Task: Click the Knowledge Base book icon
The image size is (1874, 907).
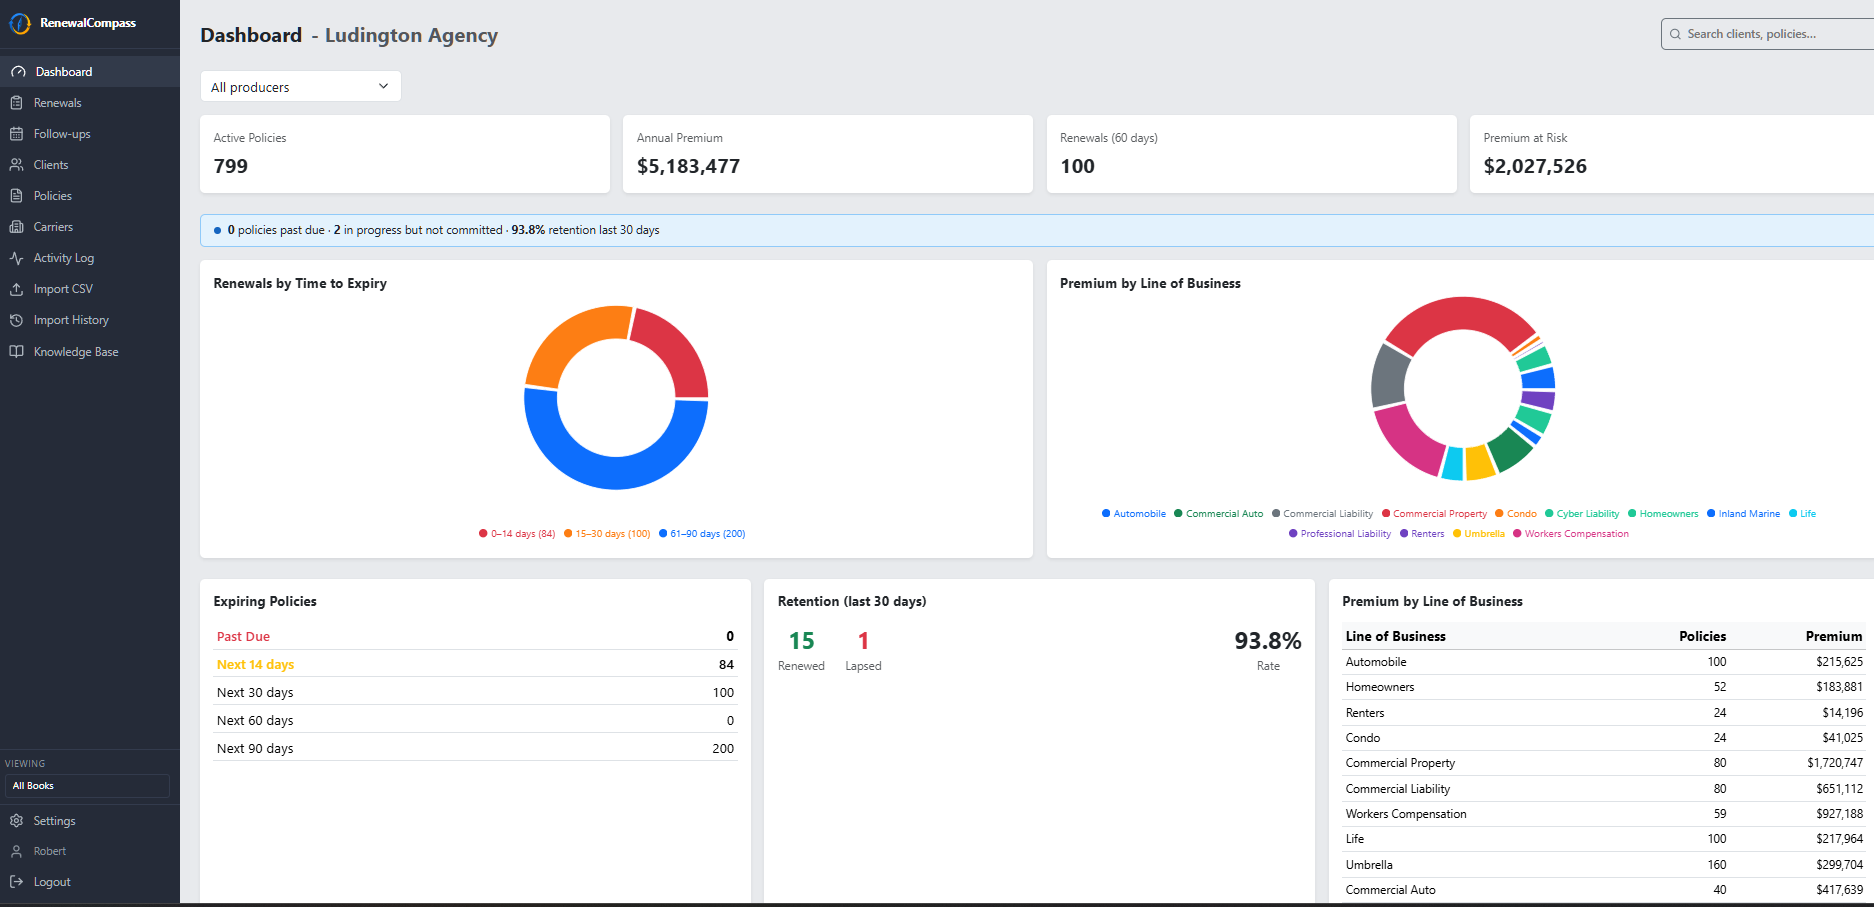Action: point(16,352)
